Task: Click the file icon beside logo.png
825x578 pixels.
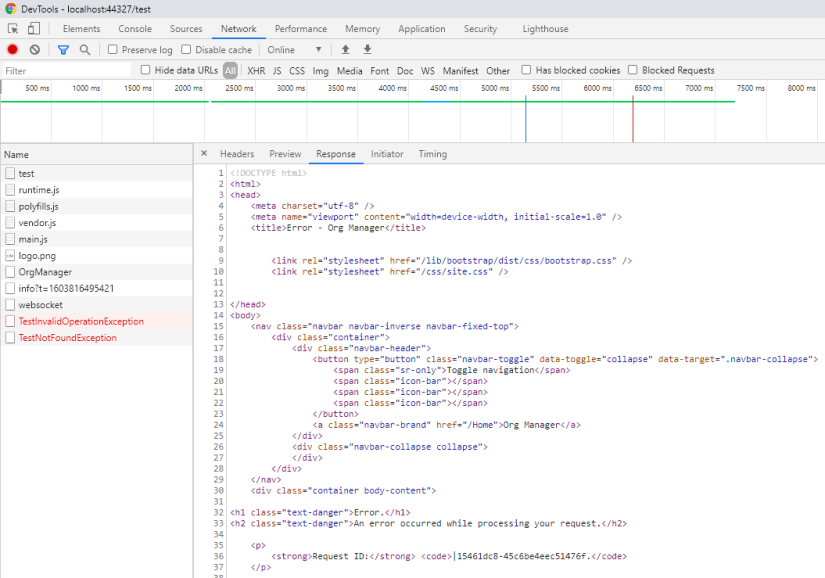Action: (10, 256)
